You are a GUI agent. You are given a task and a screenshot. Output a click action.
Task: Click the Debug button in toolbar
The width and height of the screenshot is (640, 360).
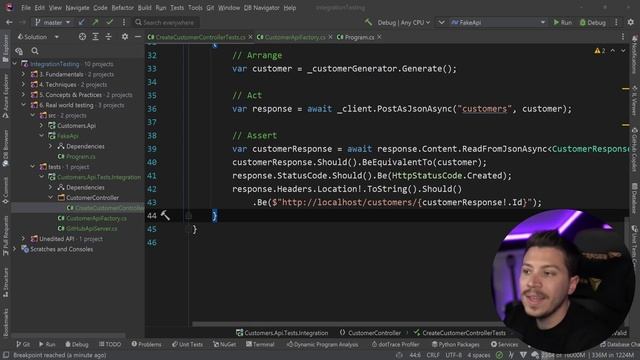coord(593,22)
